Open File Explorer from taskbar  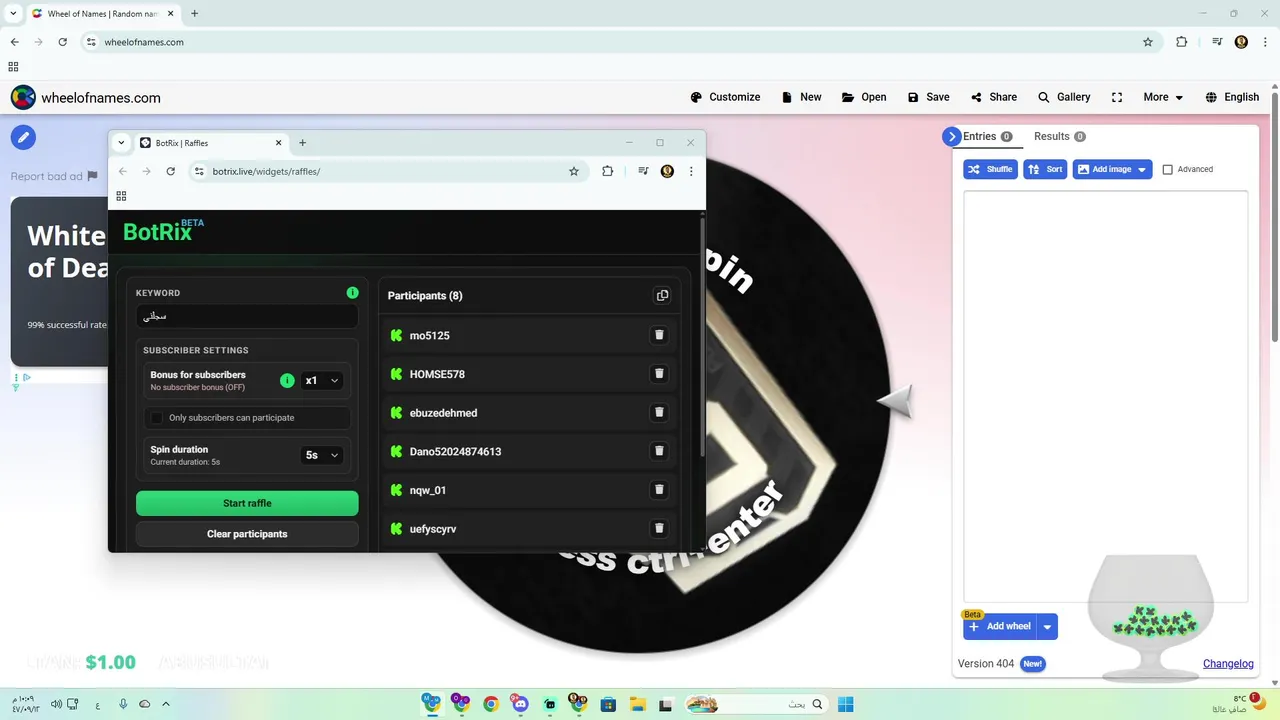click(637, 704)
